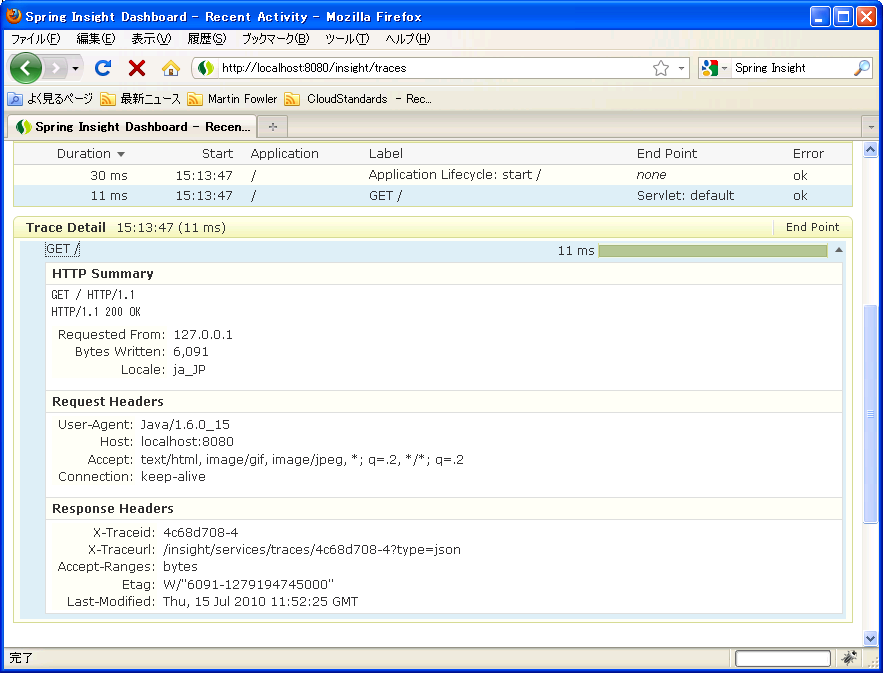Open the ツール(T) menu
This screenshot has height=673, width=883.
pos(347,39)
